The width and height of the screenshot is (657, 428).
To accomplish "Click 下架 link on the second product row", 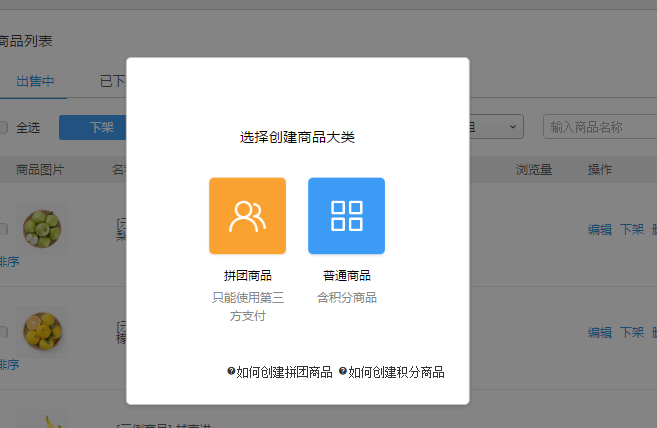I will [x=631, y=332].
